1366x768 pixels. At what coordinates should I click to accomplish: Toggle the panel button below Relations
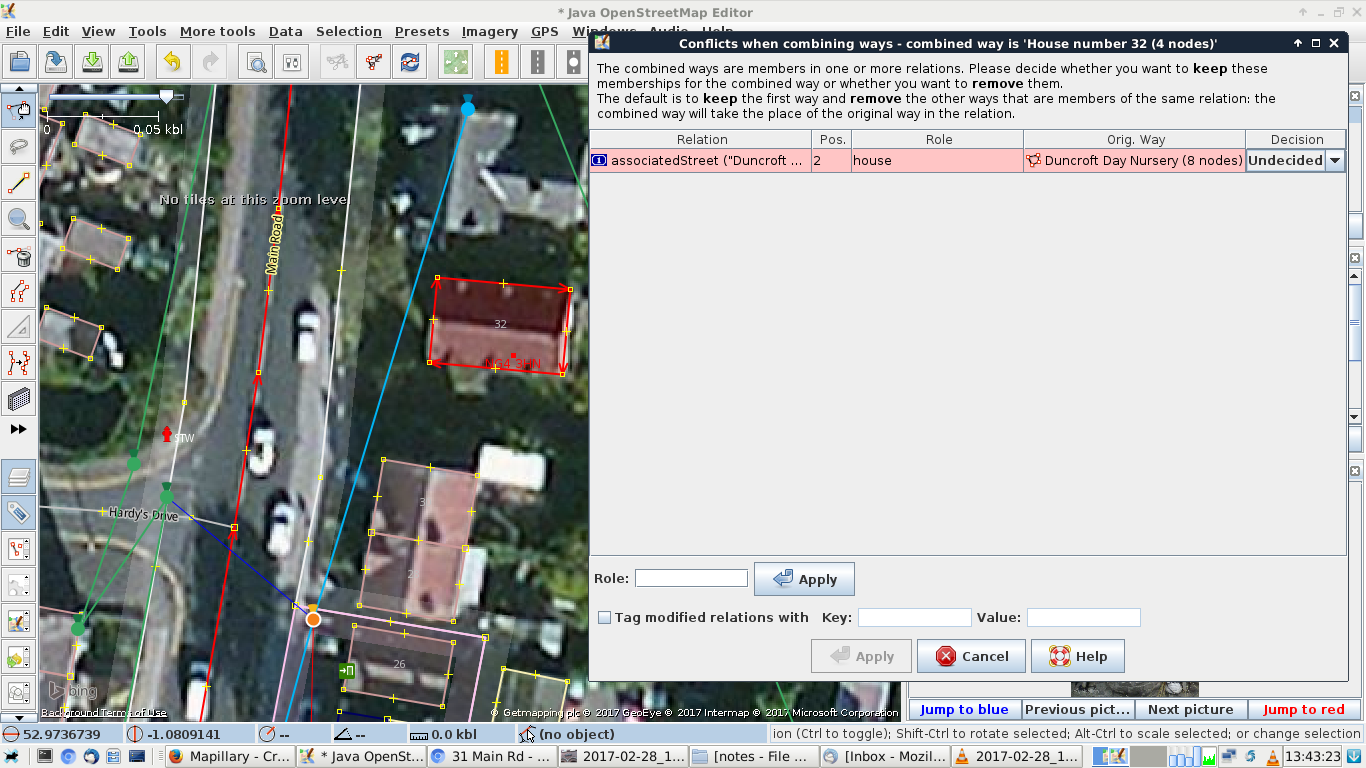coord(19,621)
